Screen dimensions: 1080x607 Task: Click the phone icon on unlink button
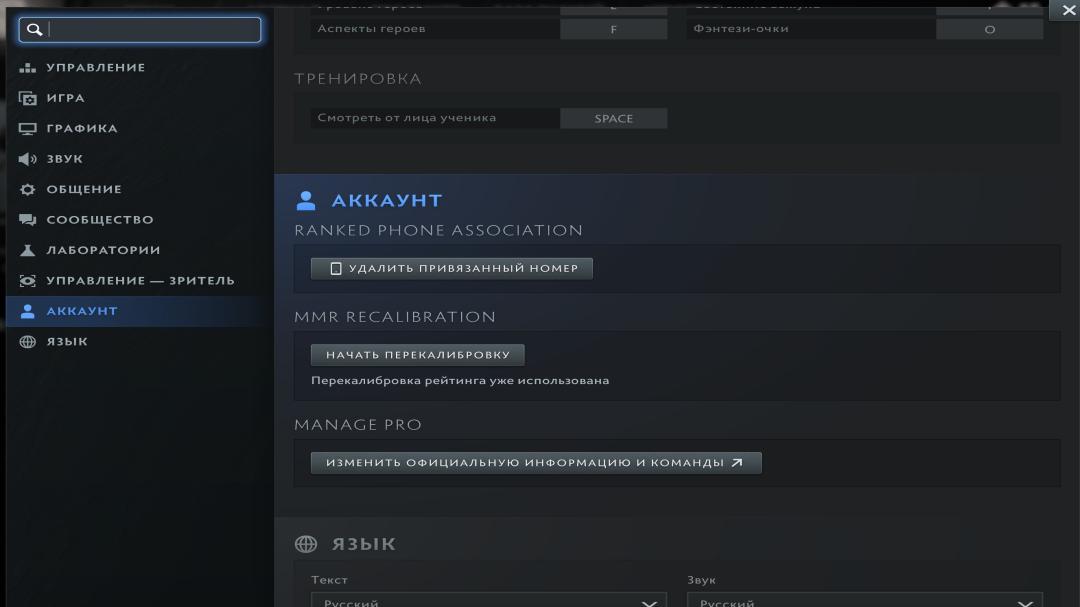(x=335, y=269)
